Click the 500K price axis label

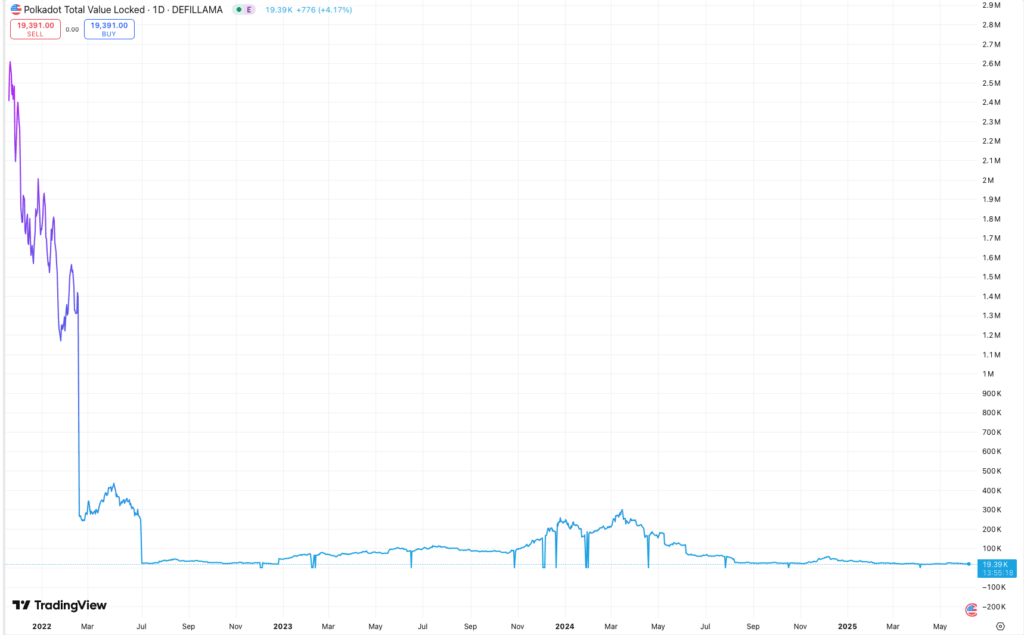click(x=991, y=471)
